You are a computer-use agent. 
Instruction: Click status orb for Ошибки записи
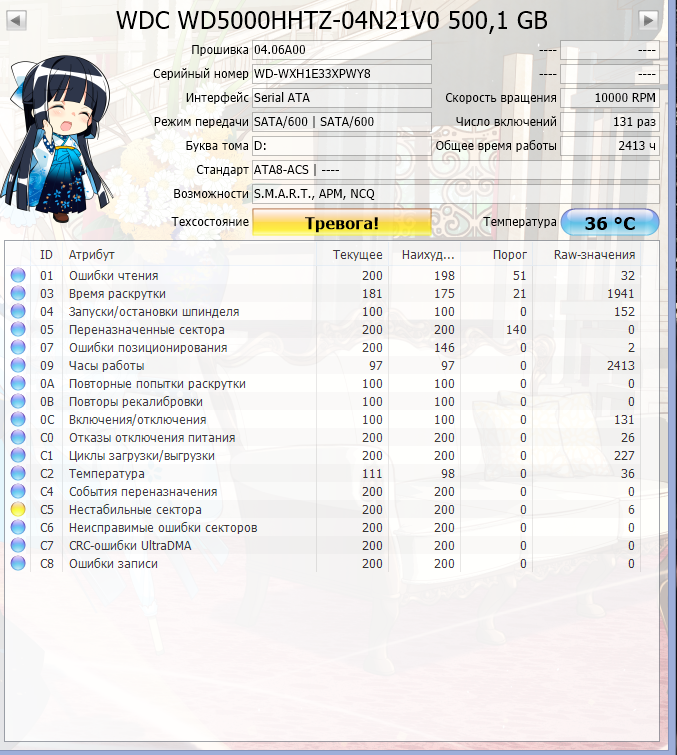coord(18,563)
